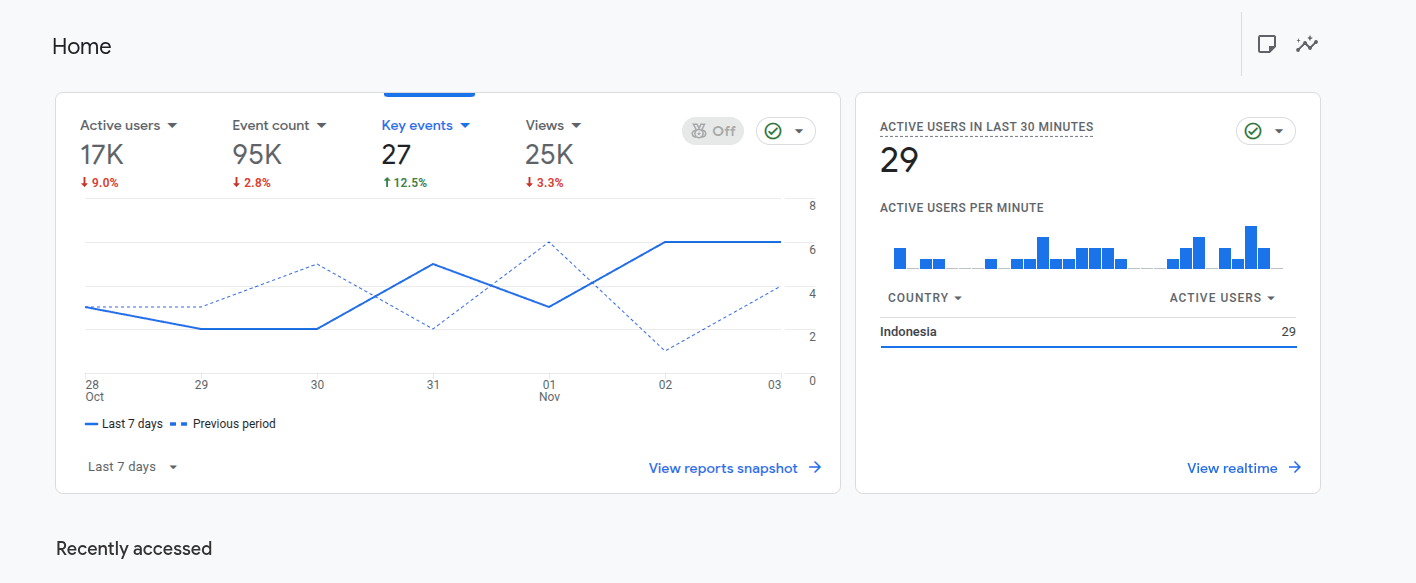The image size is (1416, 583).
Task: Switch to the Views metric tab
Action: (544, 126)
